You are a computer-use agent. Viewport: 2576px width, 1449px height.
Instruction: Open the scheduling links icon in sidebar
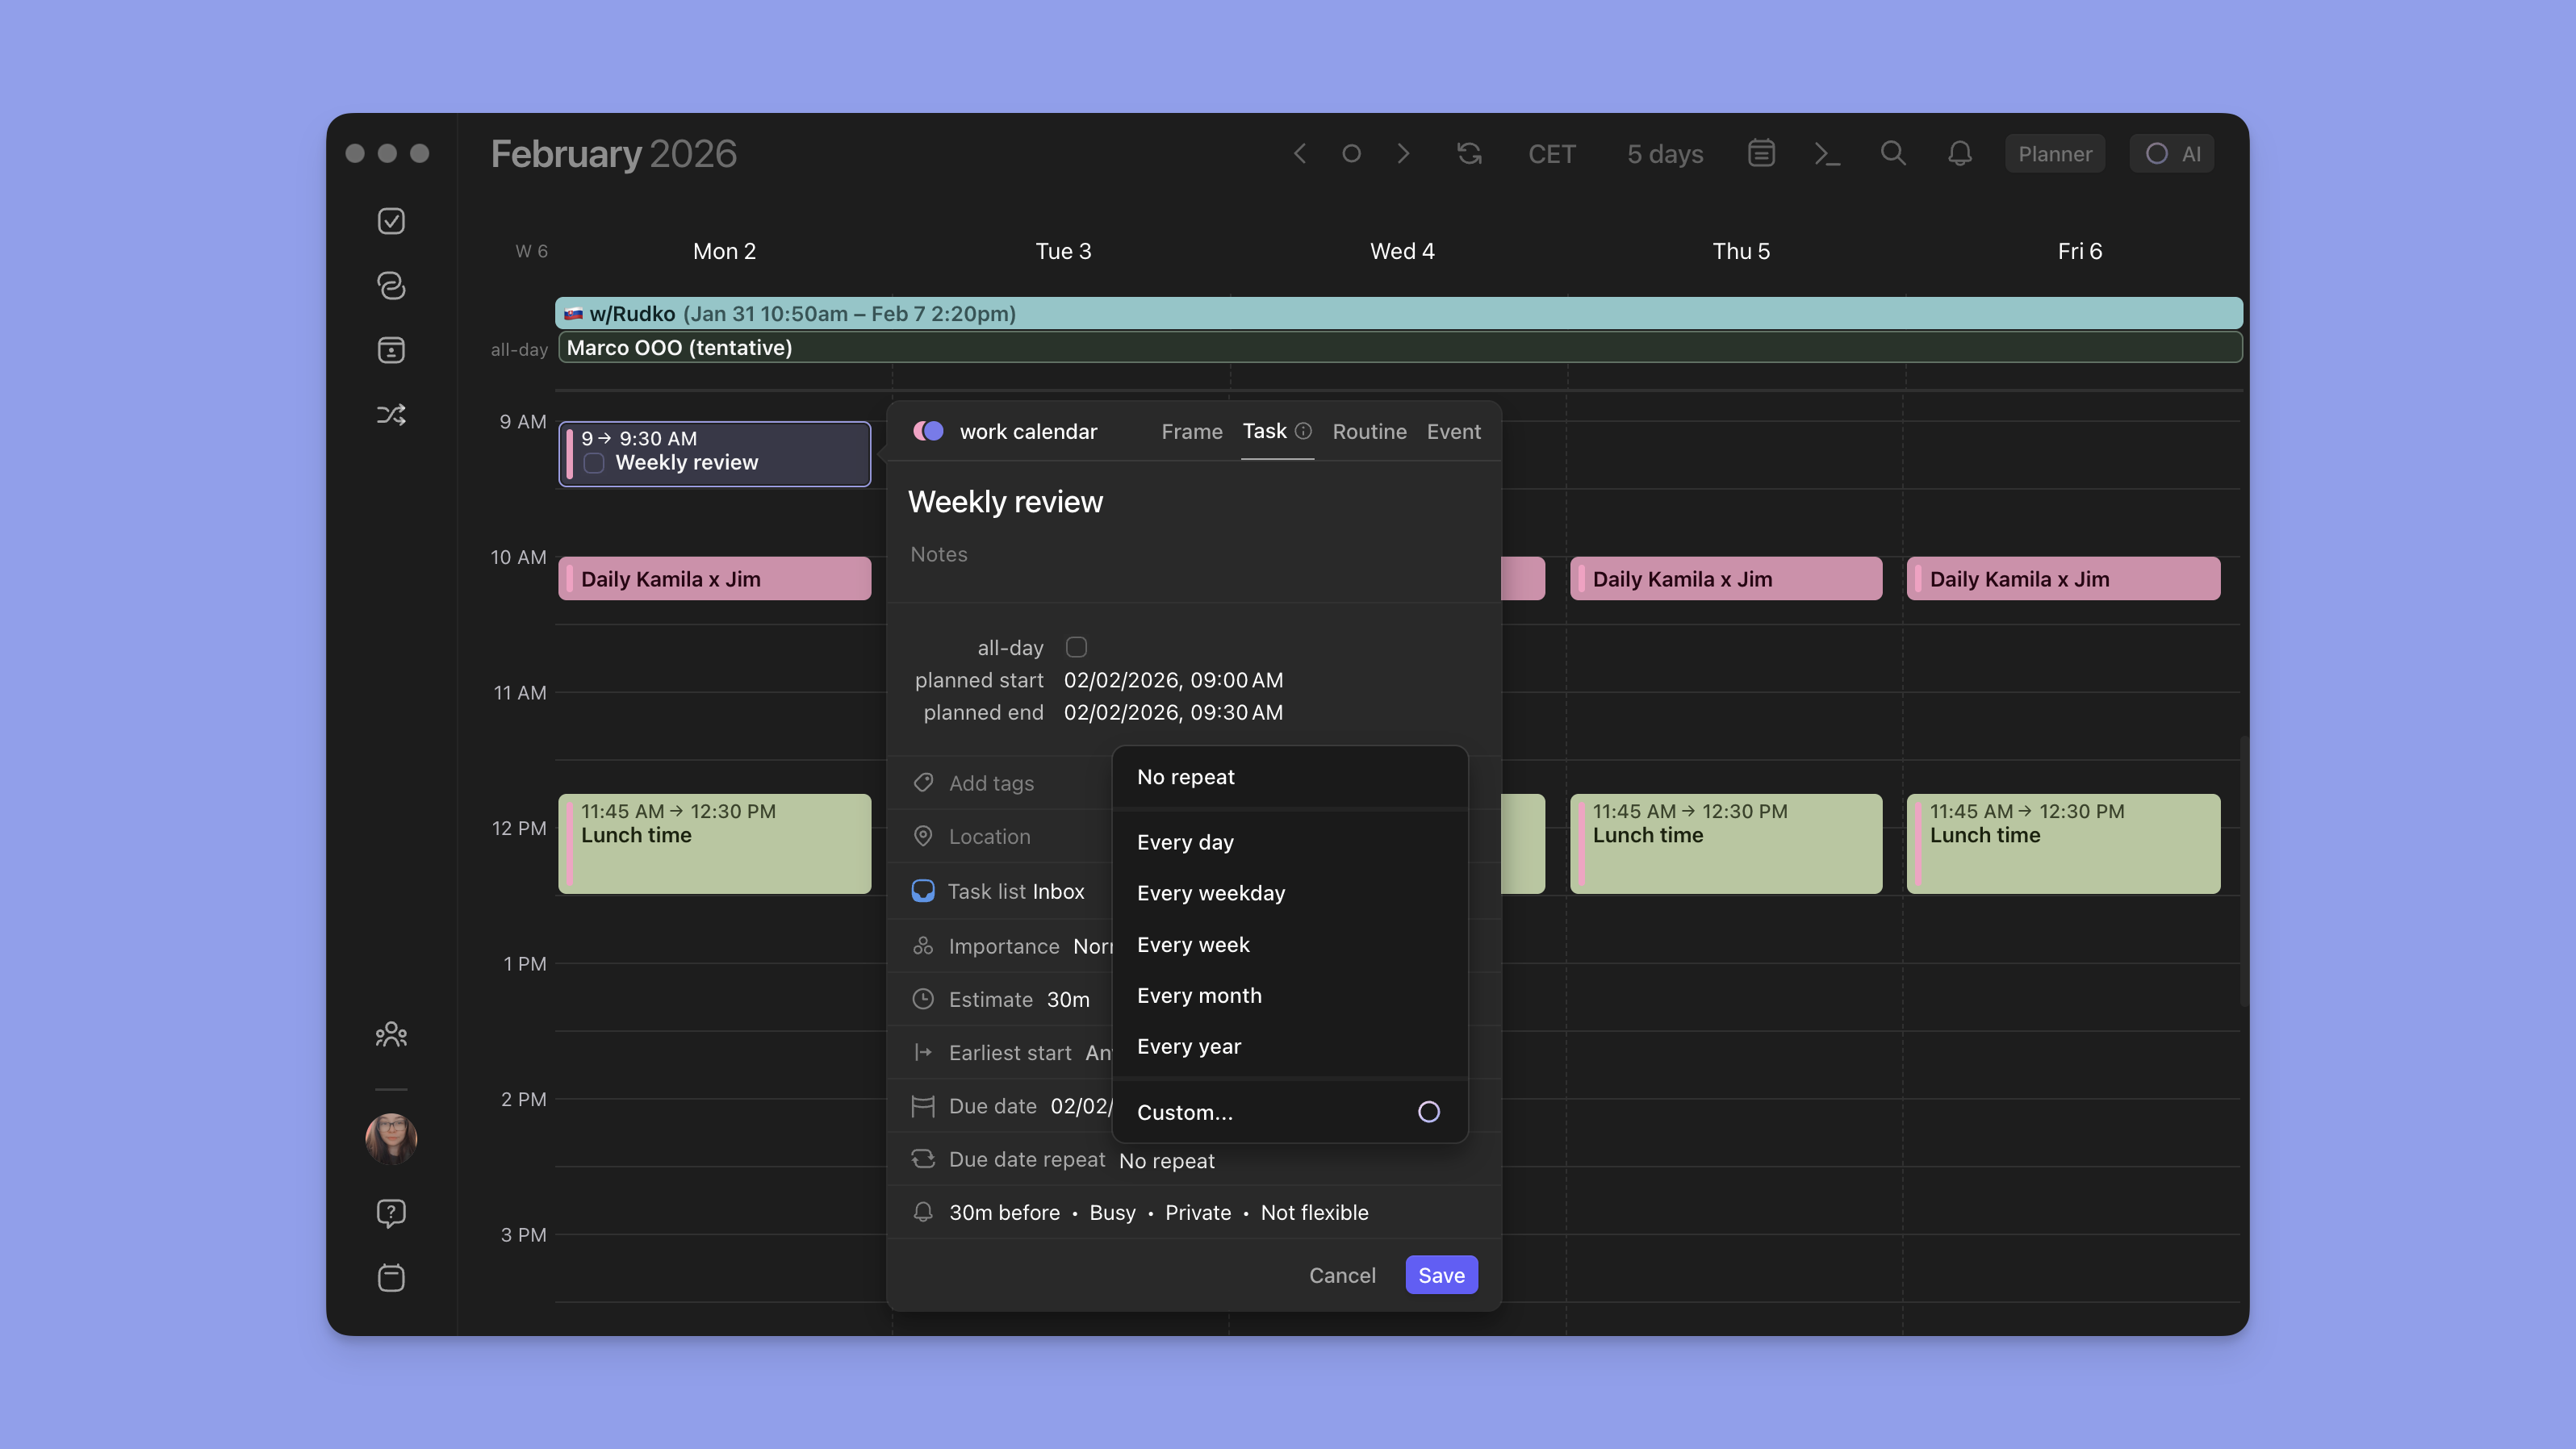pos(391,286)
